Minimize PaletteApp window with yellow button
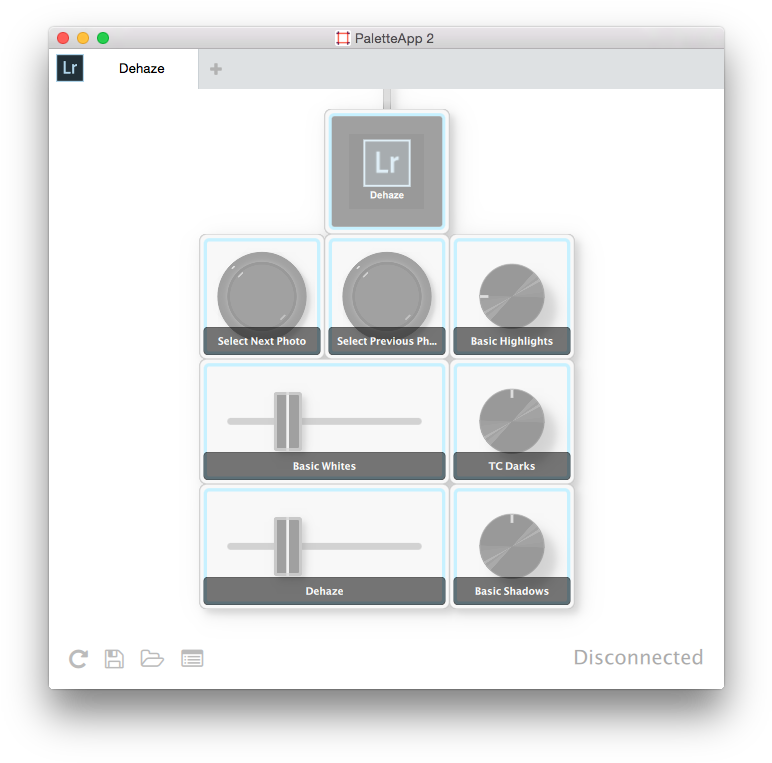The image size is (772, 763). (x=83, y=38)
